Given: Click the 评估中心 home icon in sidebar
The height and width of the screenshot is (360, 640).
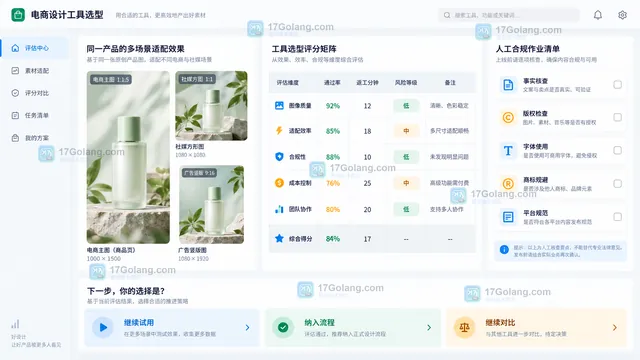Looking at the screenshot, I should click(15, 48).
